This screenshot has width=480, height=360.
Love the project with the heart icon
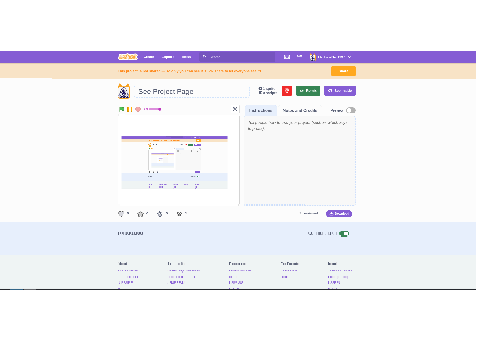(121, 214)
